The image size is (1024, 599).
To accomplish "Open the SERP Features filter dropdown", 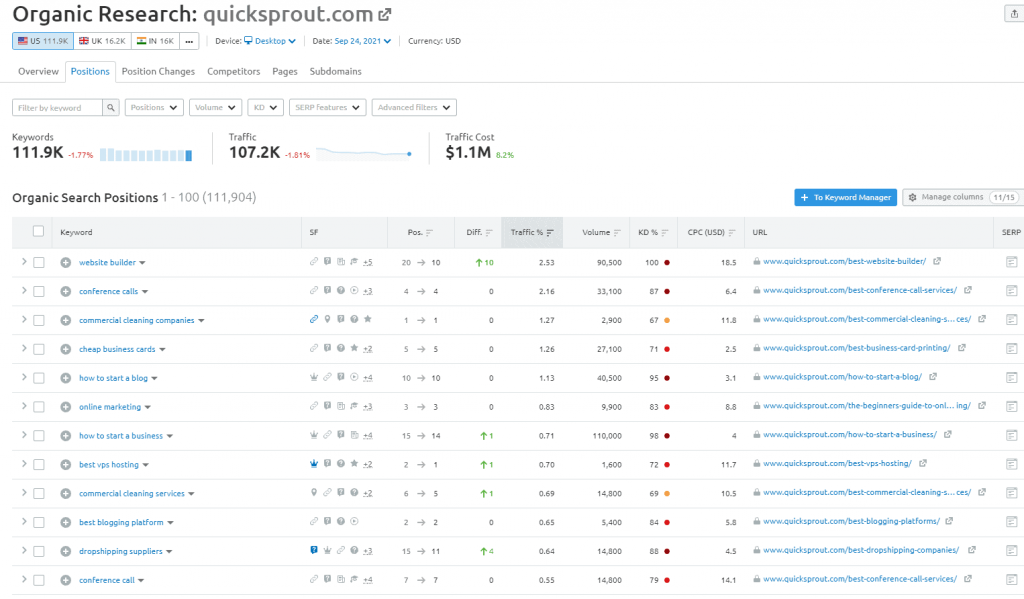I will click(x=327, y=108).
